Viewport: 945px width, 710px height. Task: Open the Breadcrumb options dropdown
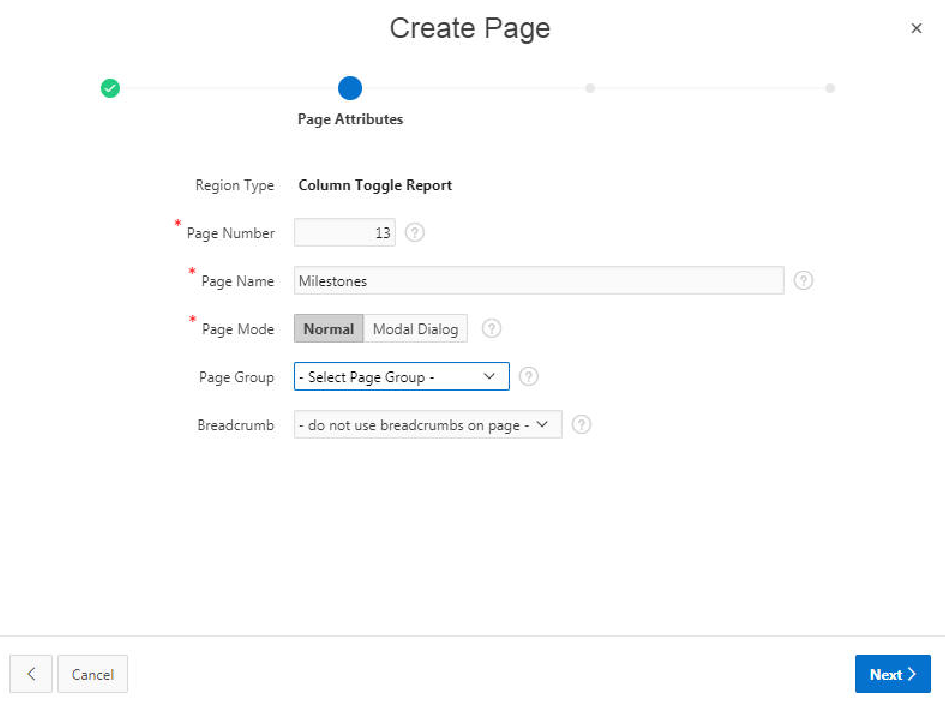click(427, 424)
